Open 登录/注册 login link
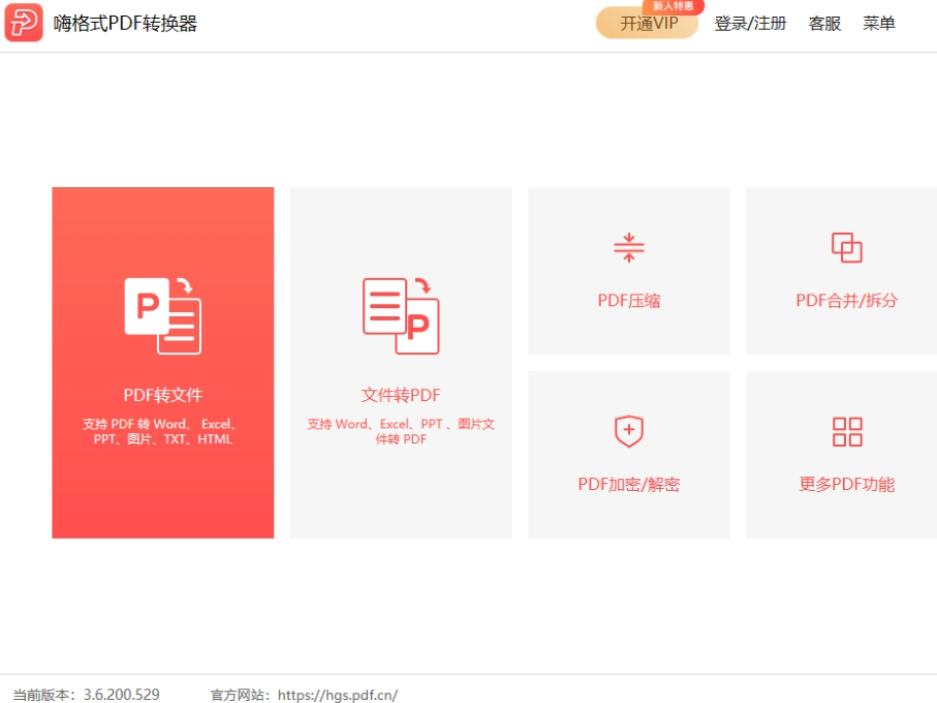The width and height of the screenshot is (937, 703). tap(751, 23)
